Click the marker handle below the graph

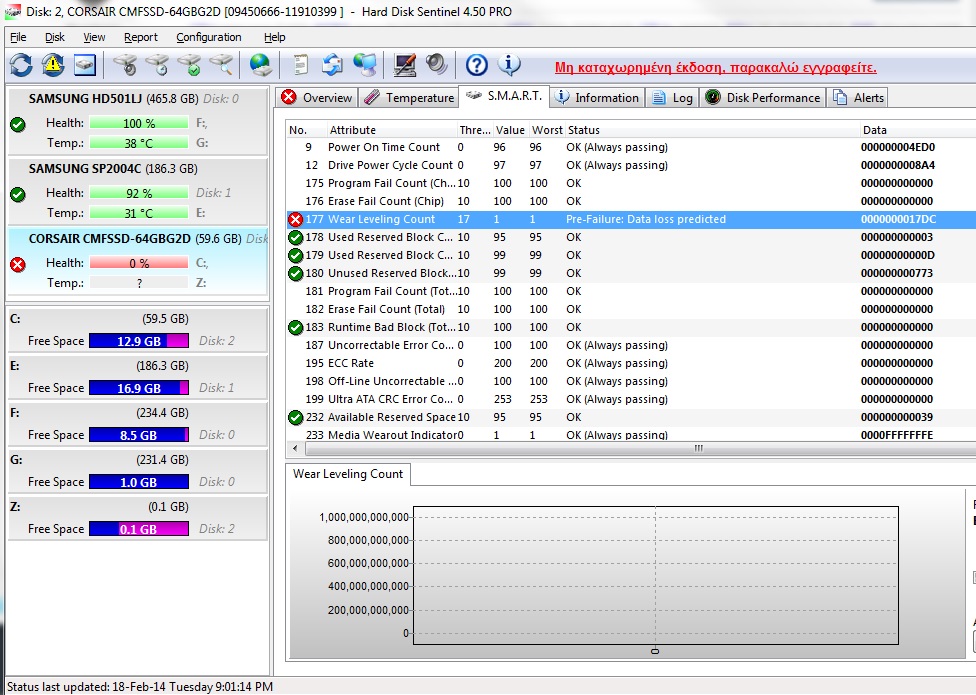point(655,651)
